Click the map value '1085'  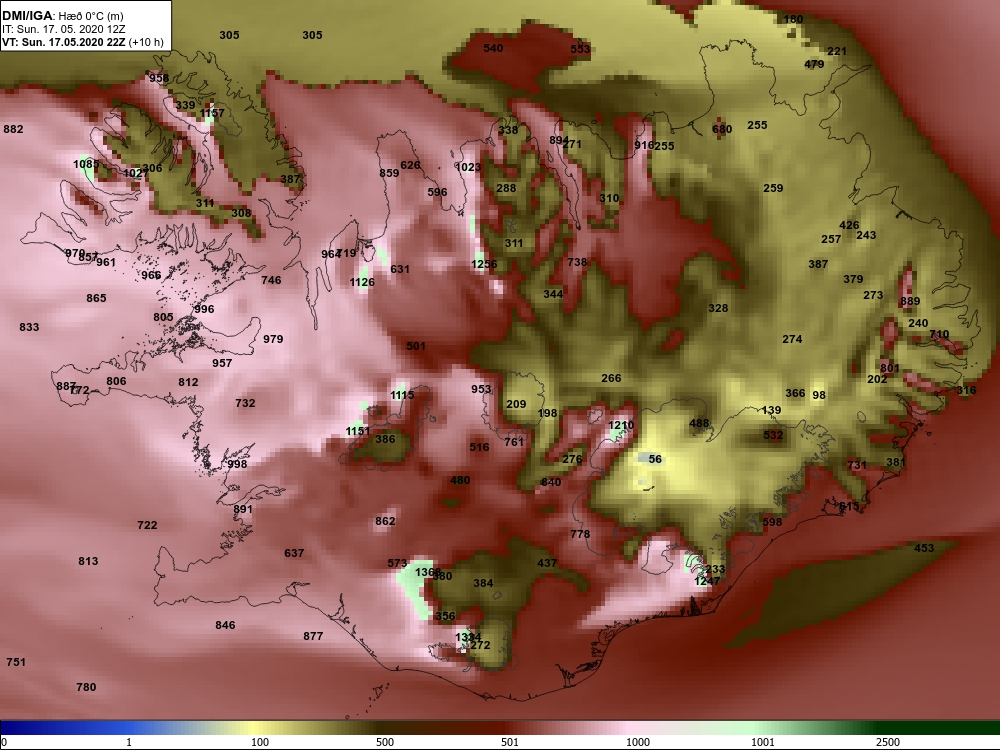tap(85, 164)
